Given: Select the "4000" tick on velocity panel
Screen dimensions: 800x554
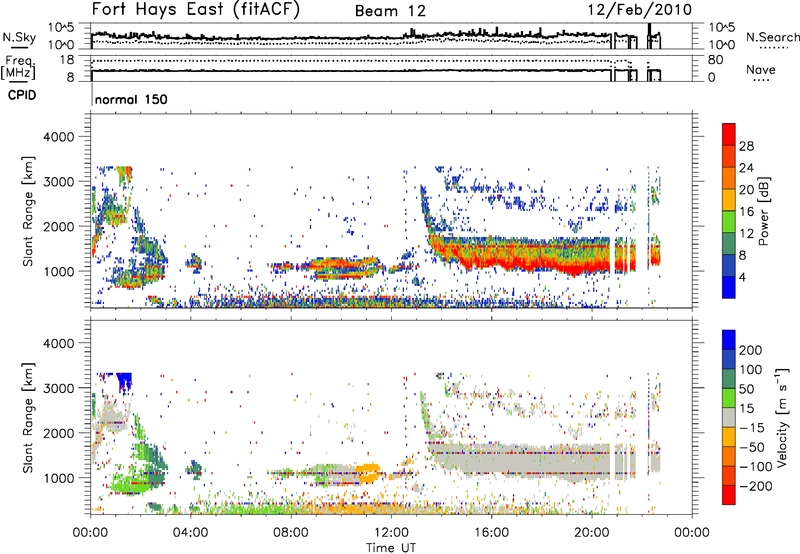Looking at the screenshot, I should click(x=58, y=343).
